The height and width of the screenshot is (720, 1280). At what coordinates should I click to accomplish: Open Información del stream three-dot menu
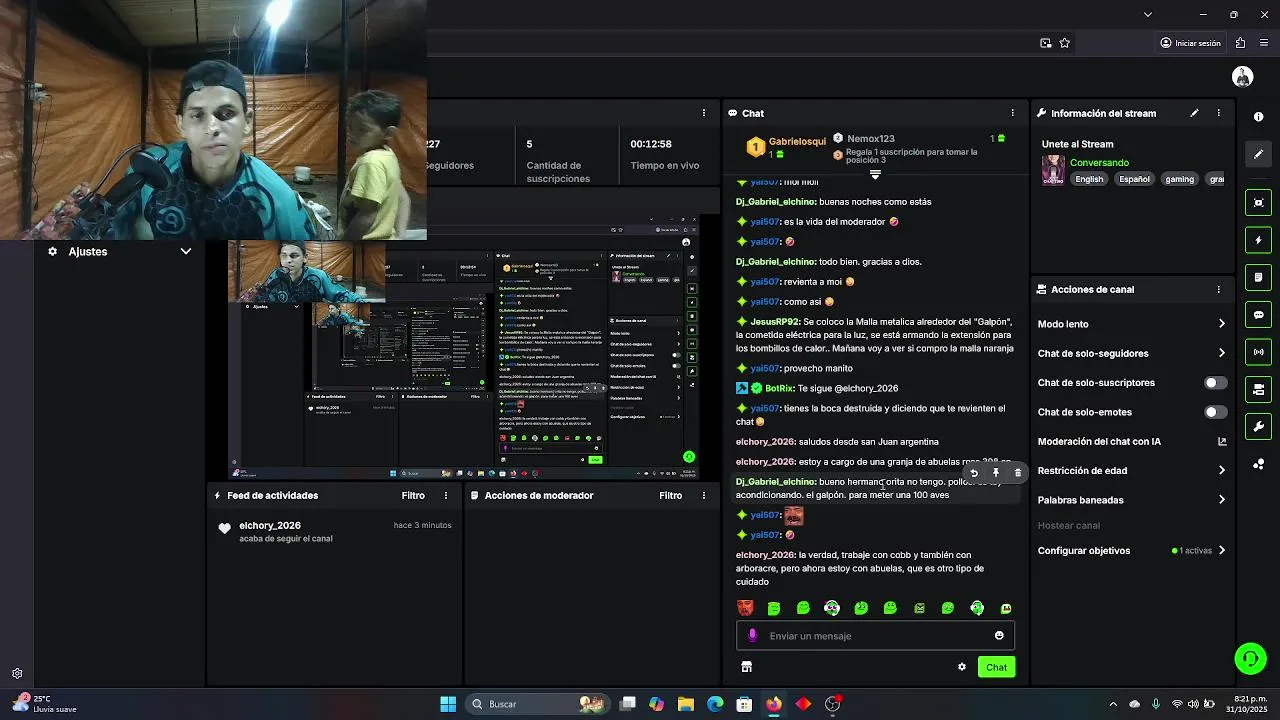coord(1218,113)
